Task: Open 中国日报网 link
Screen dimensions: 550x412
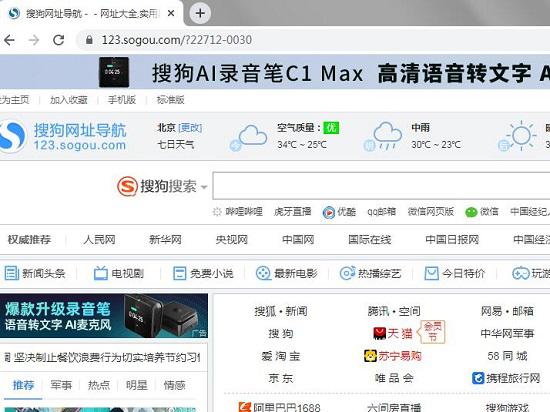Action: click(452, 240)
